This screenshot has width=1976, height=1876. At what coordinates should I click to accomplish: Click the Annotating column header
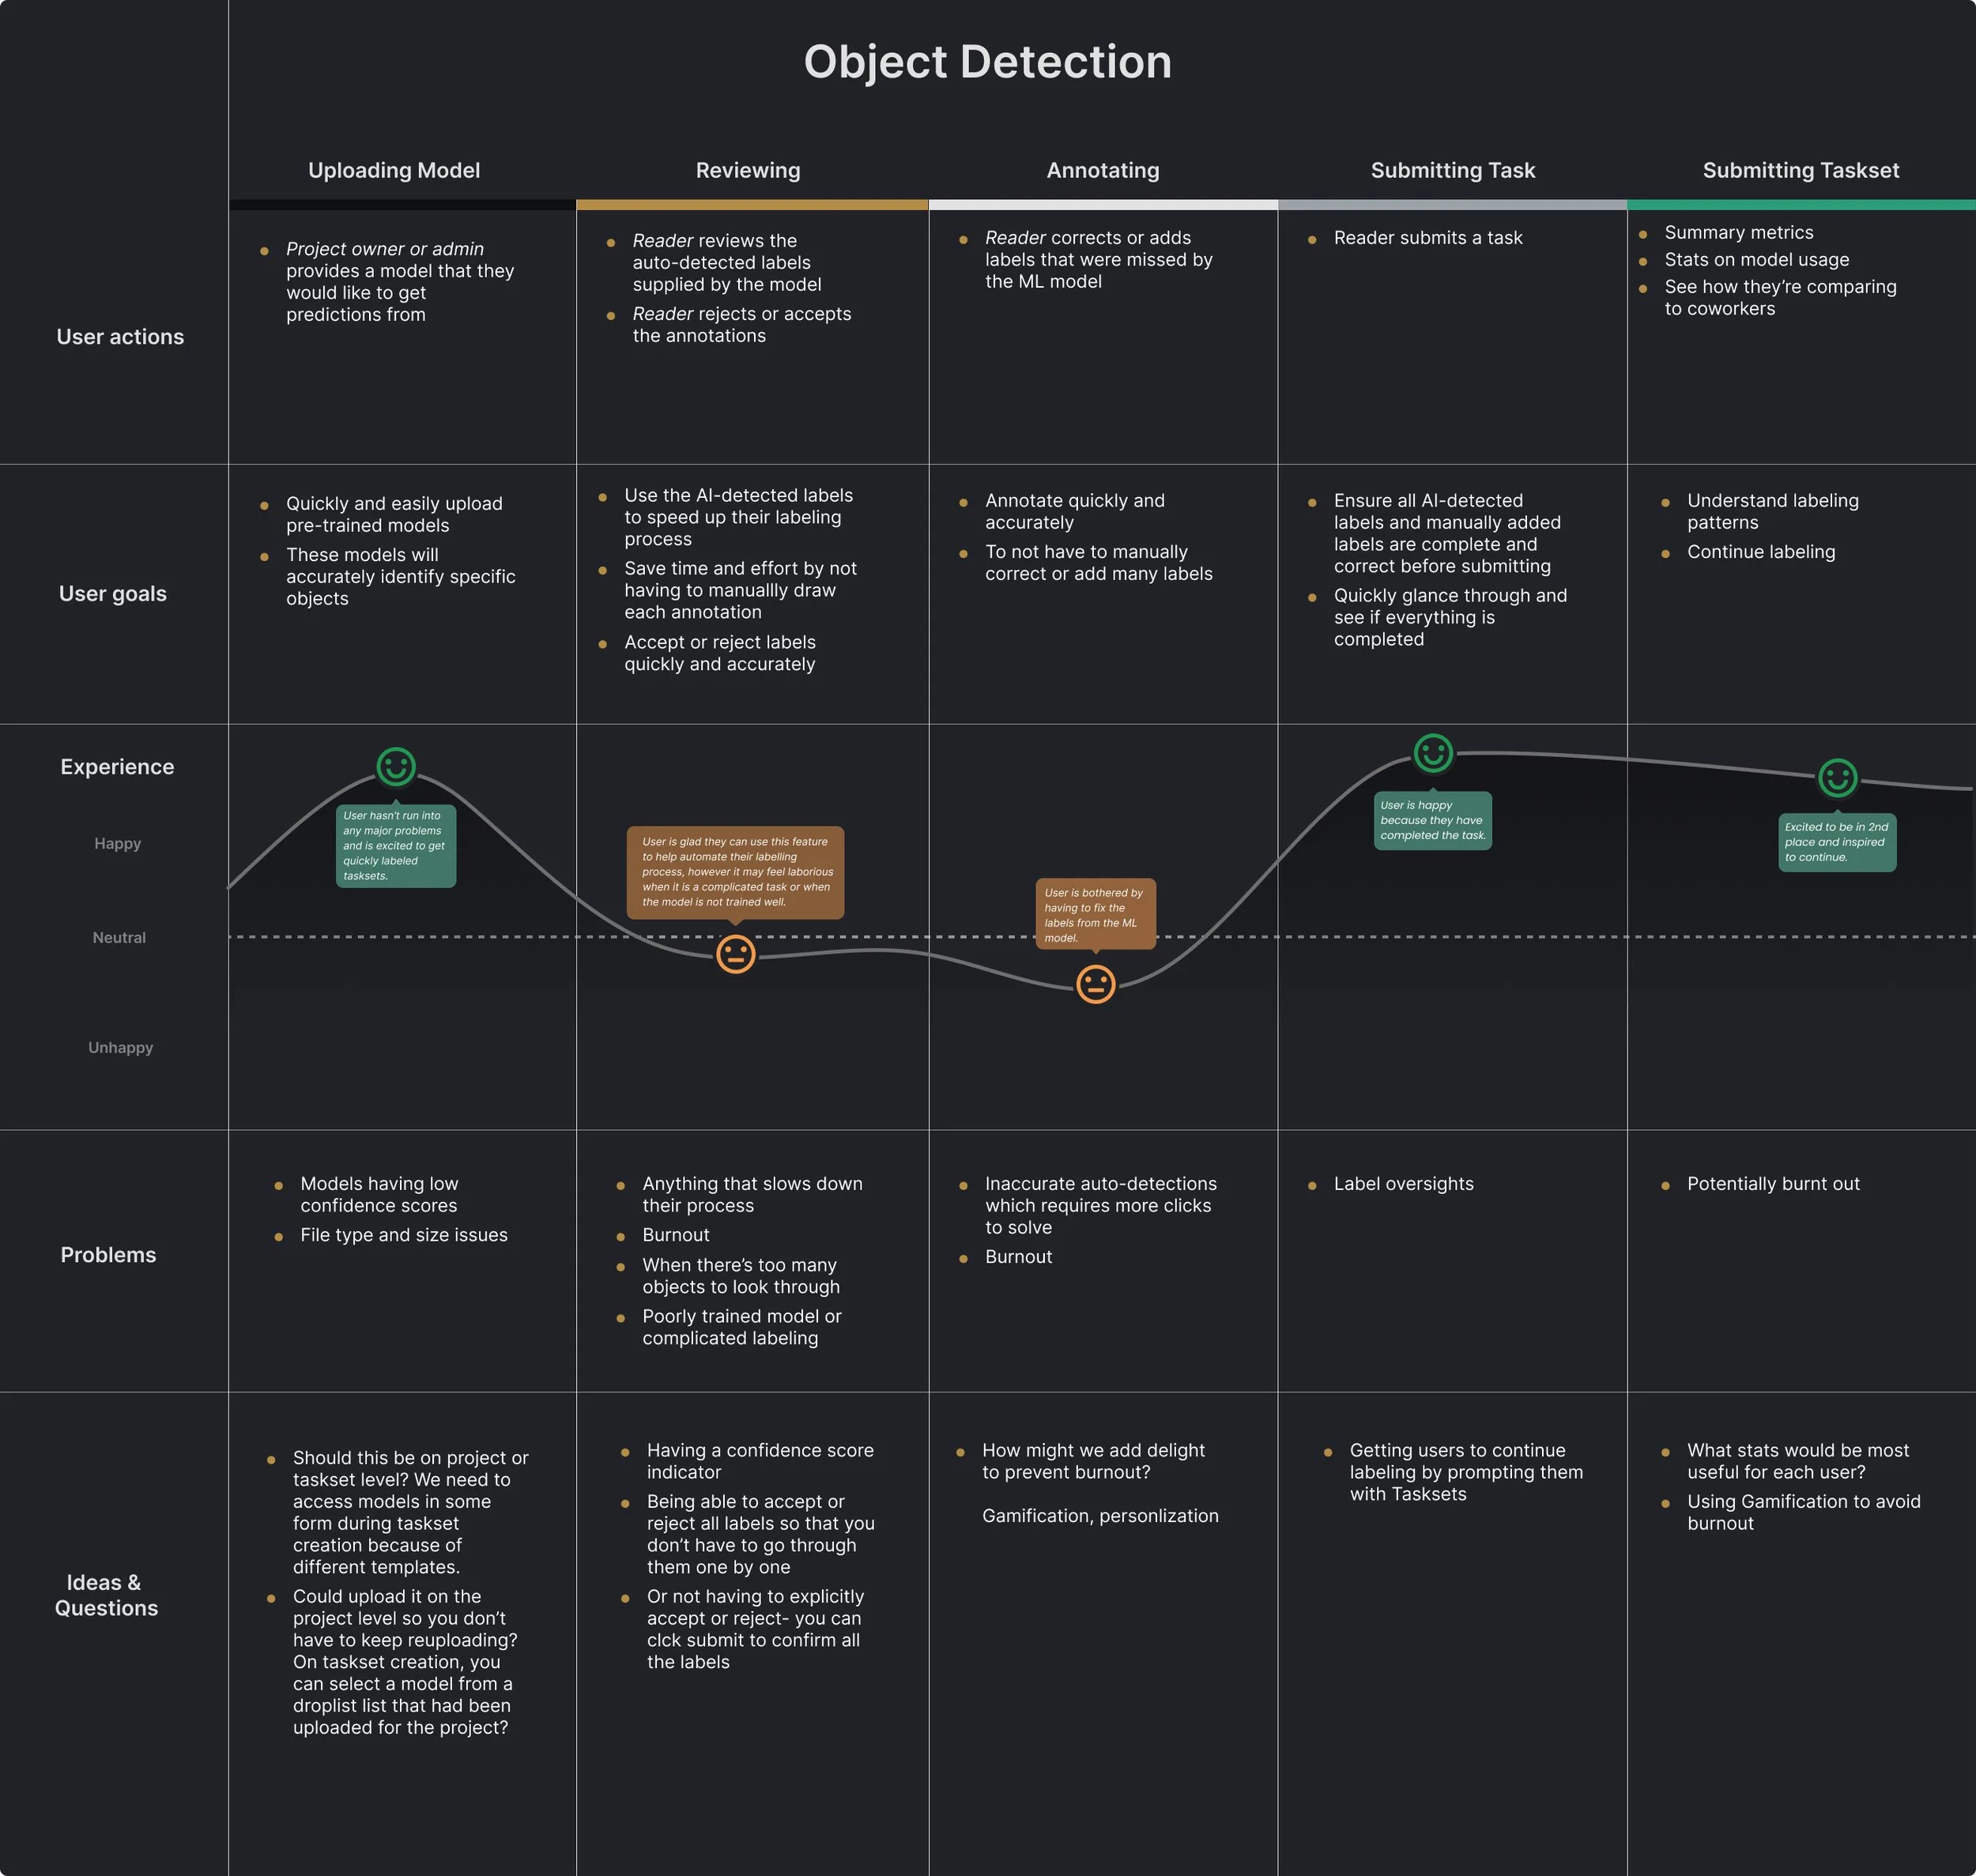point(1103,171)
